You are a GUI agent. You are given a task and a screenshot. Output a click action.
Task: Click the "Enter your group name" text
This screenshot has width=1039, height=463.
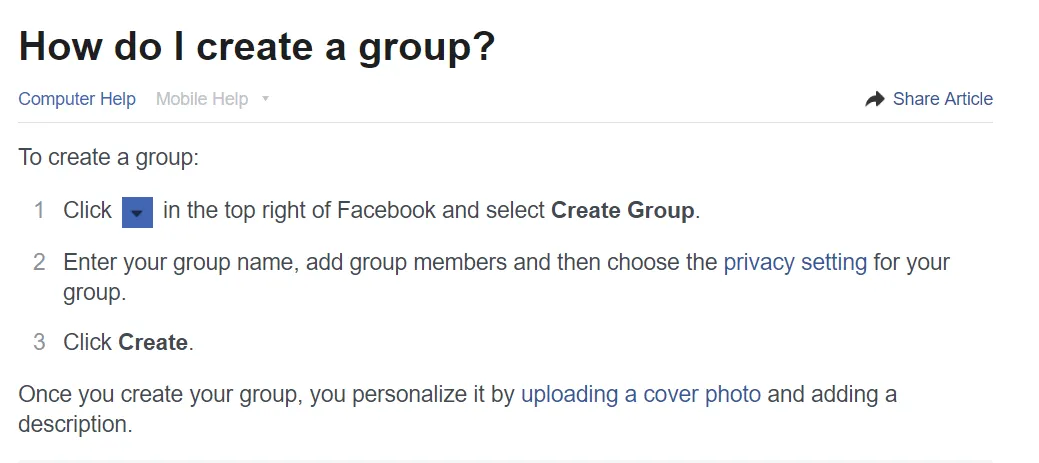pyautogui.click(x=180, y=262)
